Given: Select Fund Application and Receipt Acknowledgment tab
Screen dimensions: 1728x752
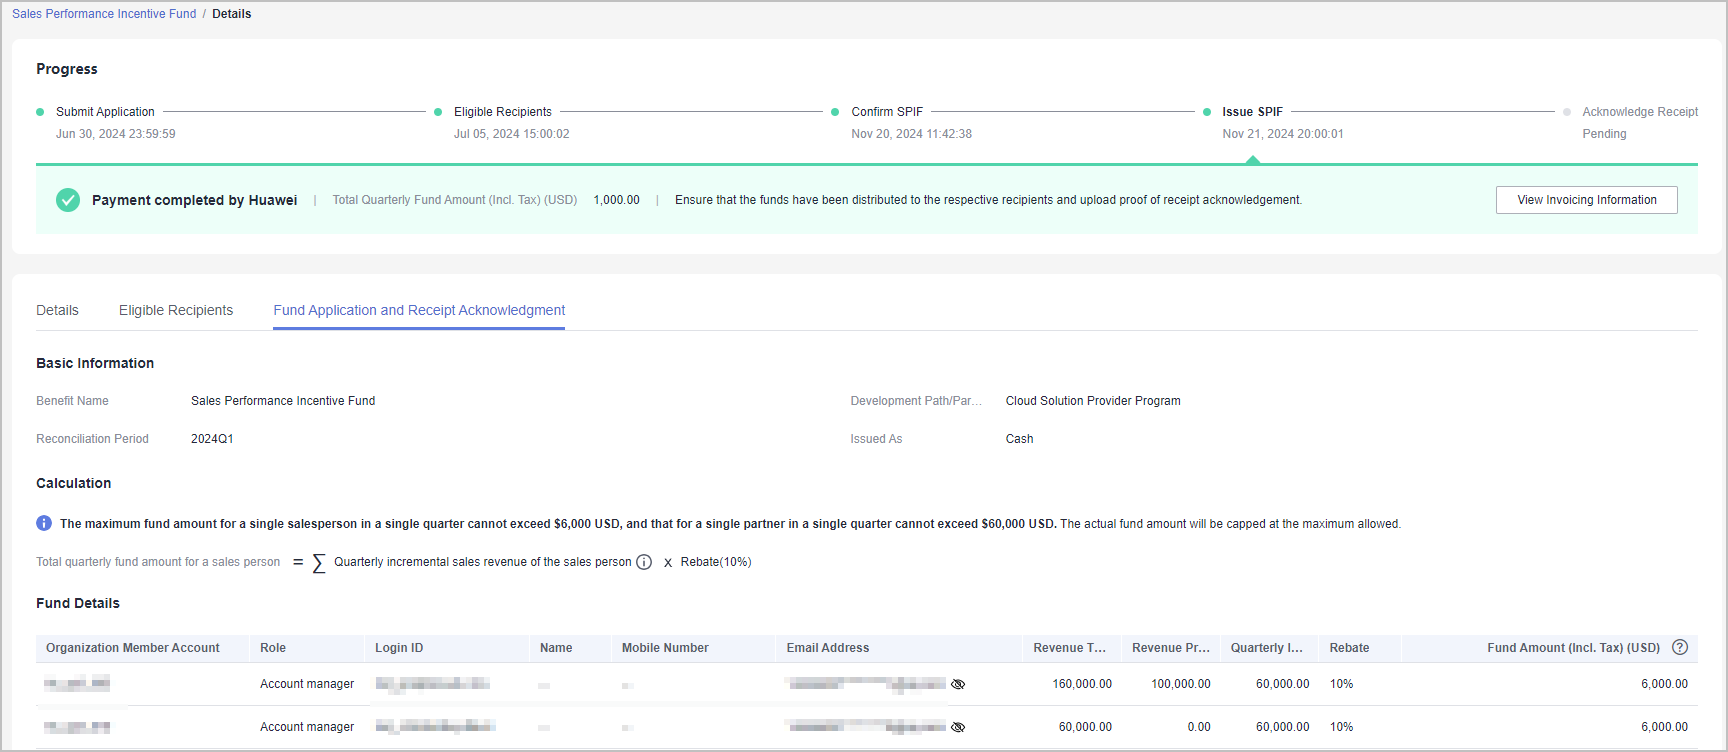Looking at the screenshot, I should coord(419,310).
